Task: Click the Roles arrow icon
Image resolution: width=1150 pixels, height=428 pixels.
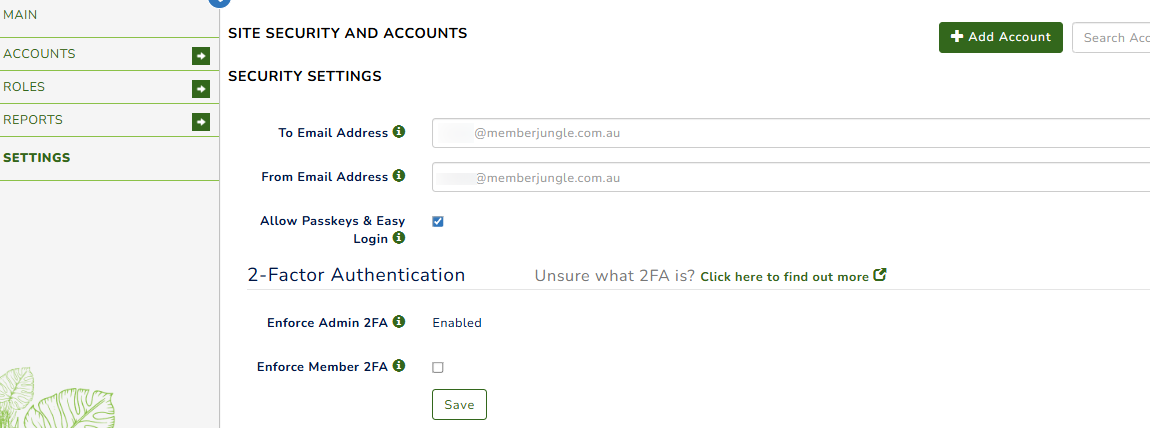Action: pos(201,89)
